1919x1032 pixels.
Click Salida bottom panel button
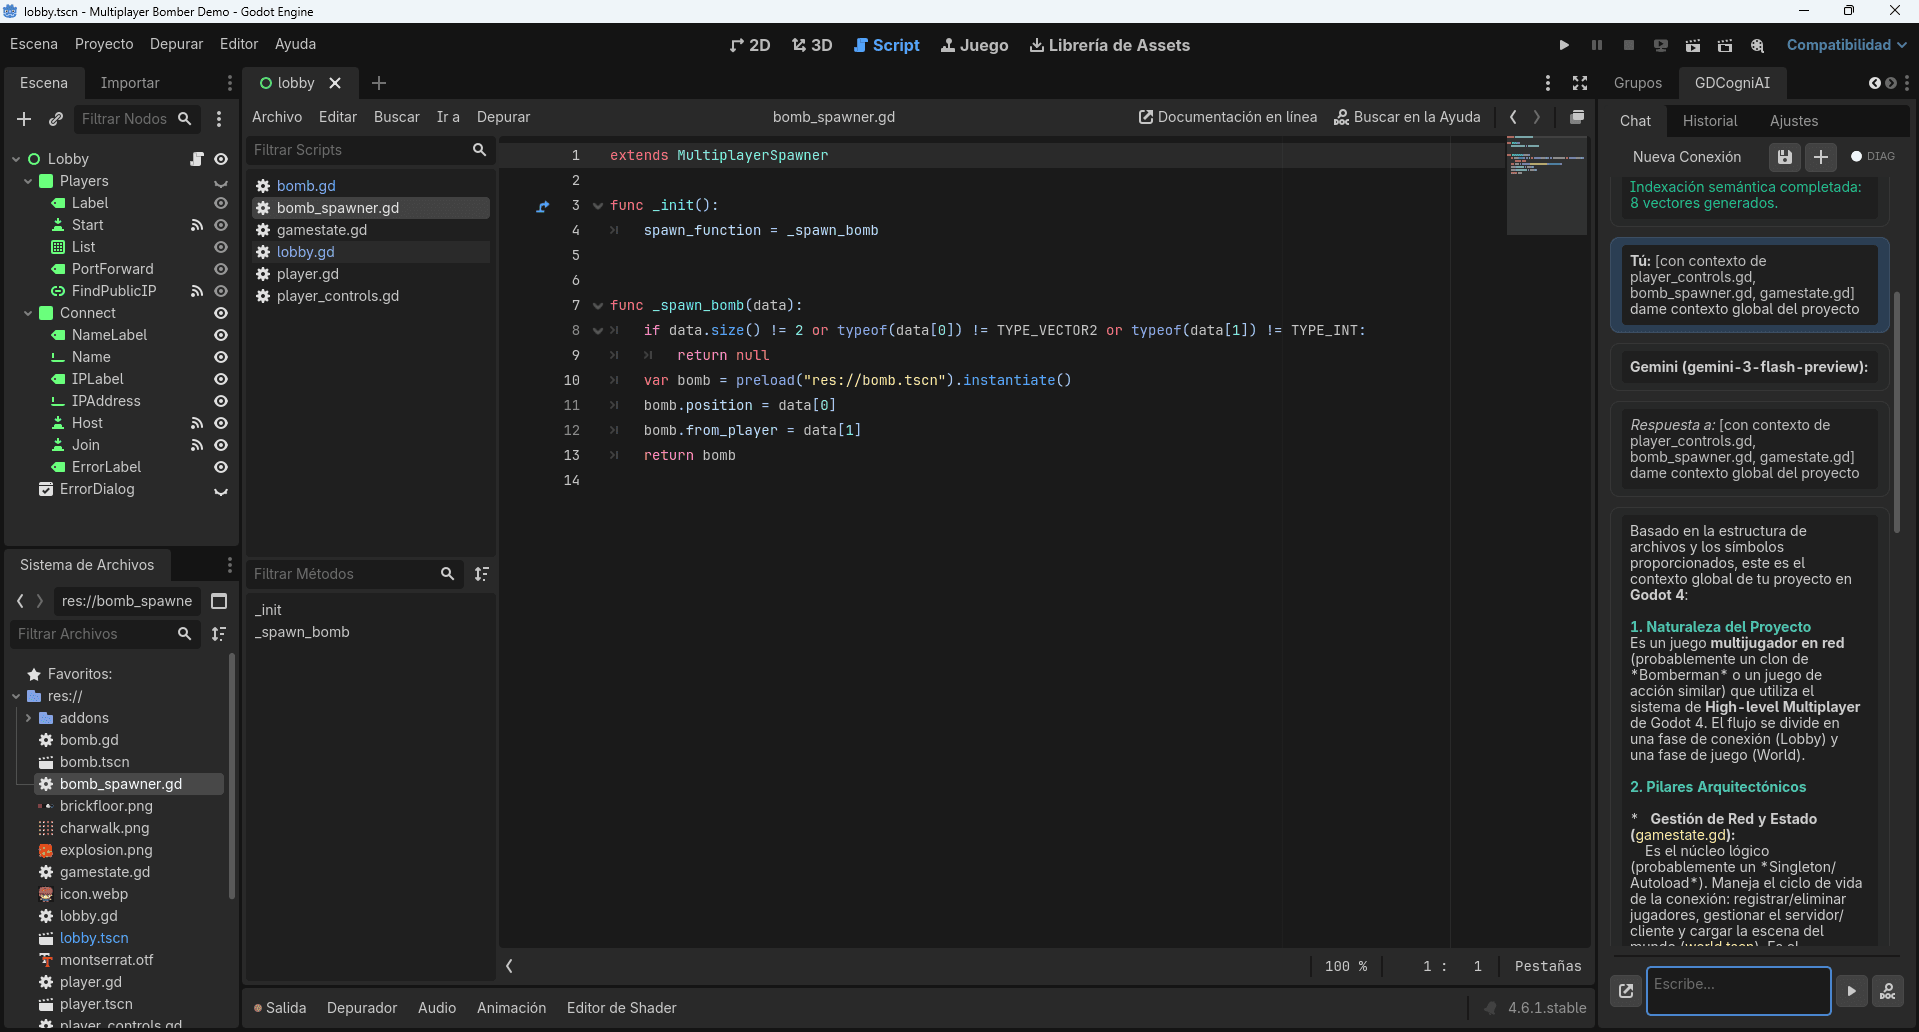[x=280, y=1008]
